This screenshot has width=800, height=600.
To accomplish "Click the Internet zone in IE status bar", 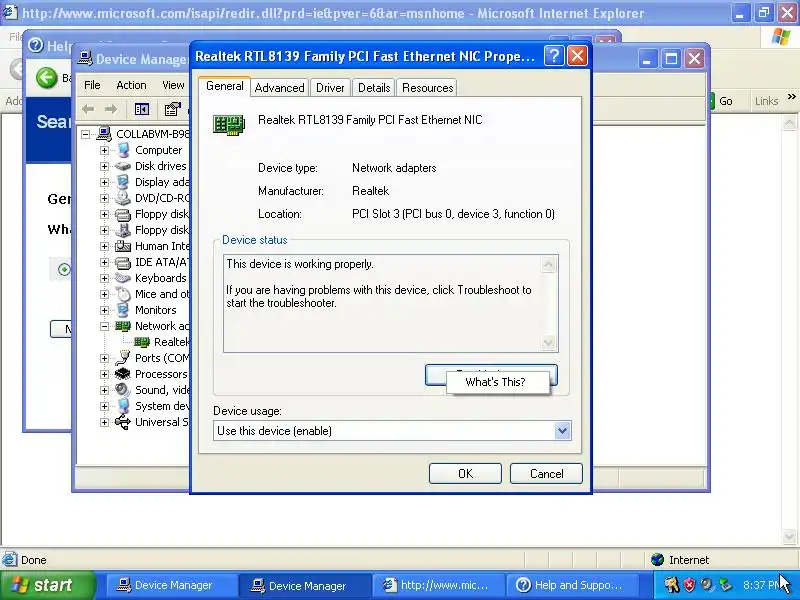I will [681, 560].
